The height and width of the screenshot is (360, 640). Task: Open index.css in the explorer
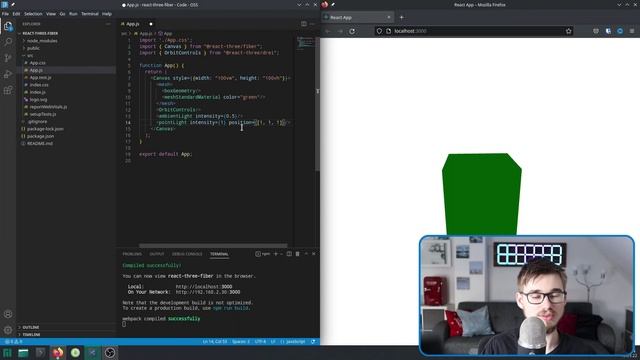pos(39,85)
